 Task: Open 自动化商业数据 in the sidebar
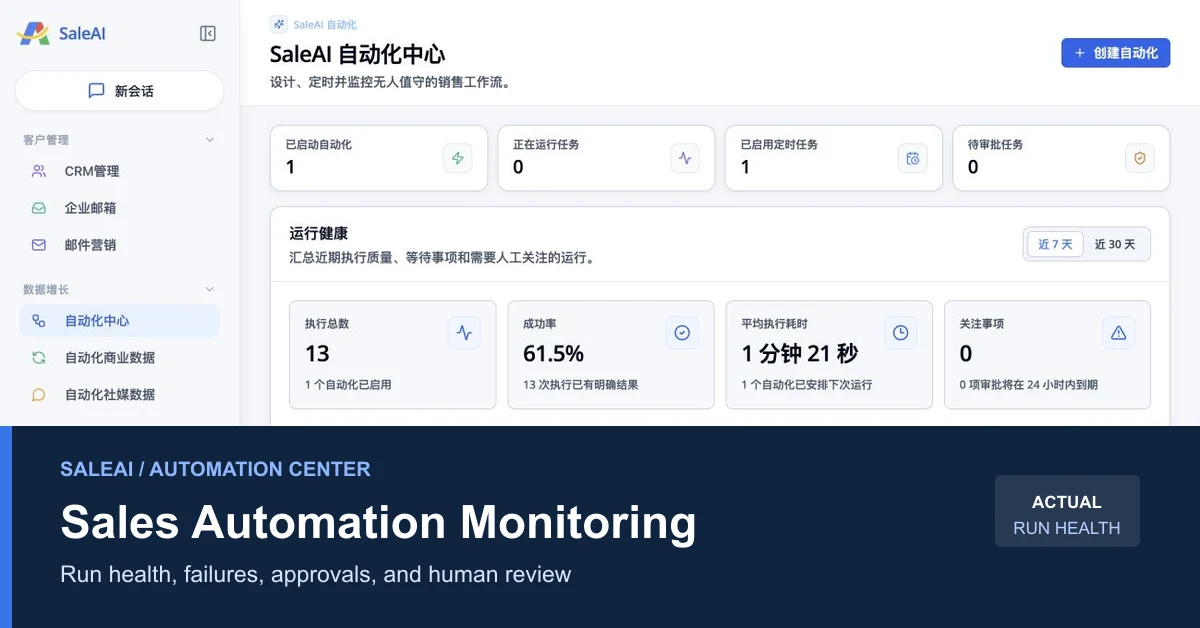119,358
